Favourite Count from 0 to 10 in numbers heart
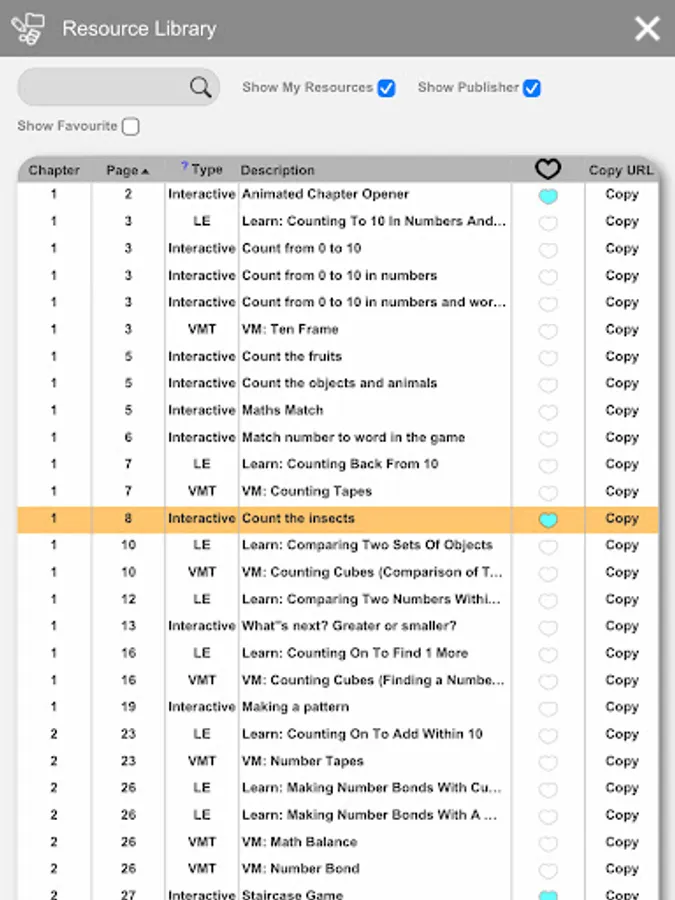The image size is (675, 900). click(x=548, y=277)
